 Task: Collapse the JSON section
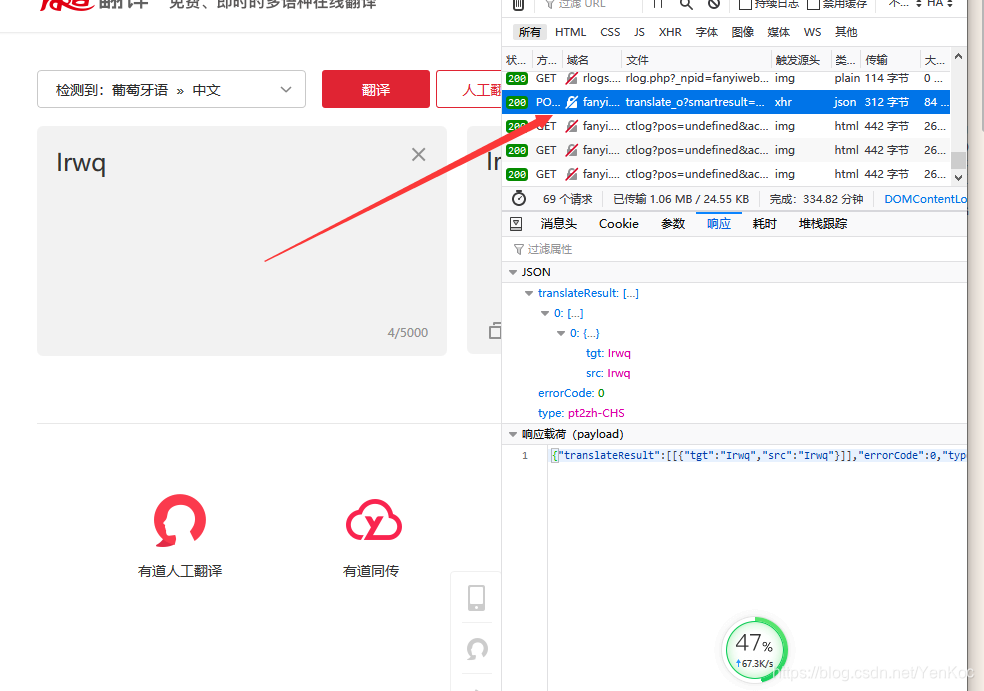coord(513,272)
